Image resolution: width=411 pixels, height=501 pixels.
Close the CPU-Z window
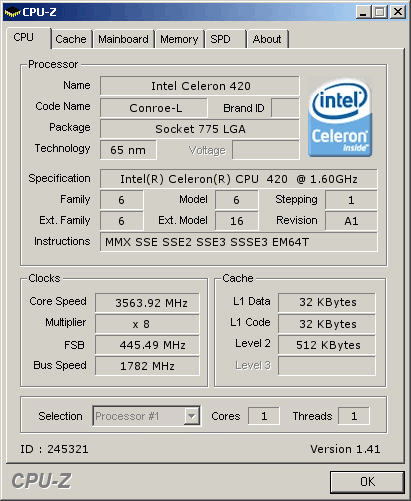[398, 12]
